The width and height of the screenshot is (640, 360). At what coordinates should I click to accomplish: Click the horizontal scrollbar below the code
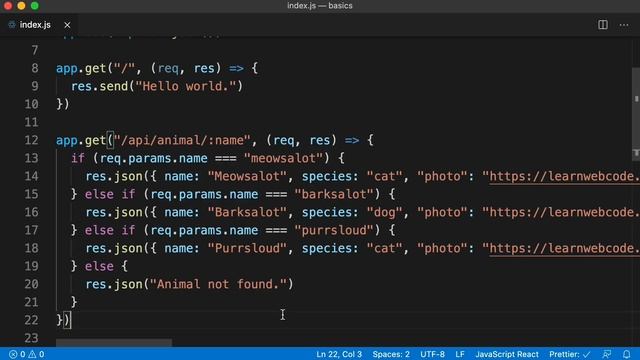114,343
